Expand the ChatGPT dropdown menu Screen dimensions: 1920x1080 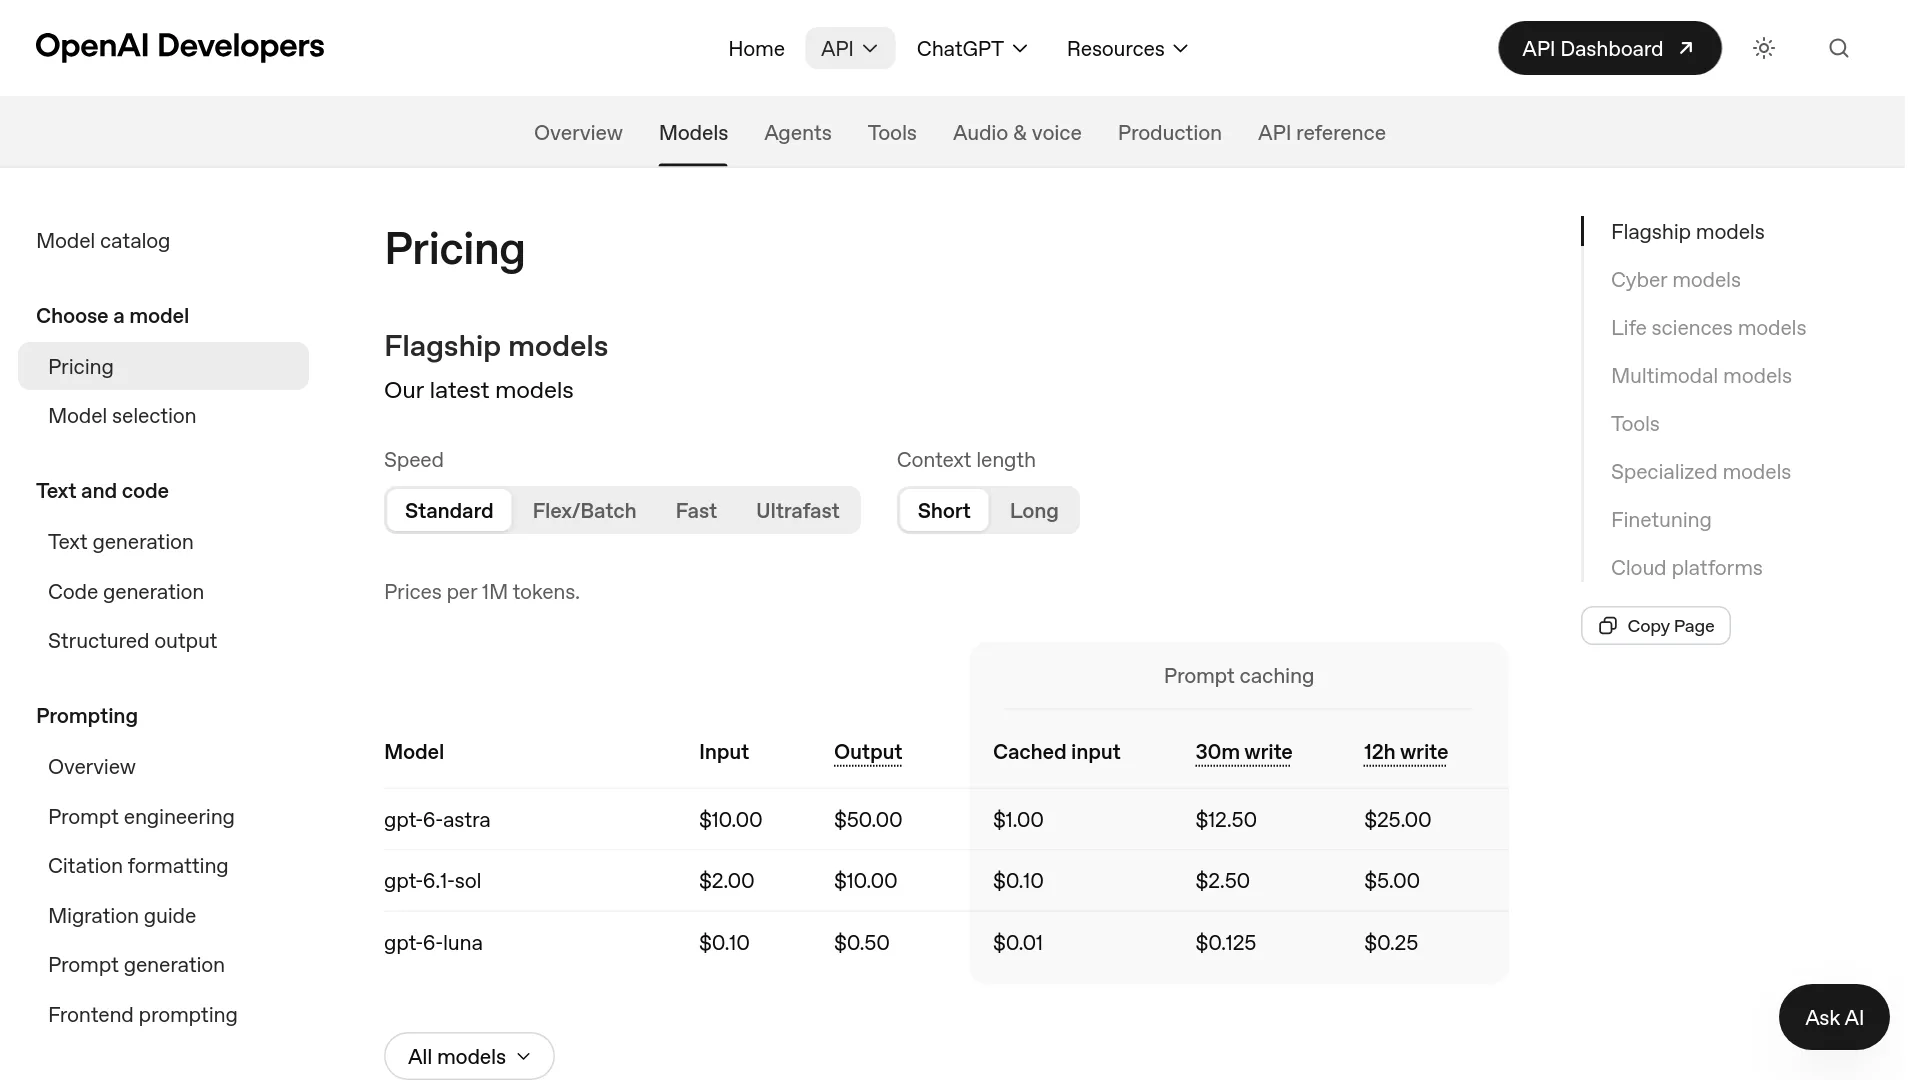[972, 48]
